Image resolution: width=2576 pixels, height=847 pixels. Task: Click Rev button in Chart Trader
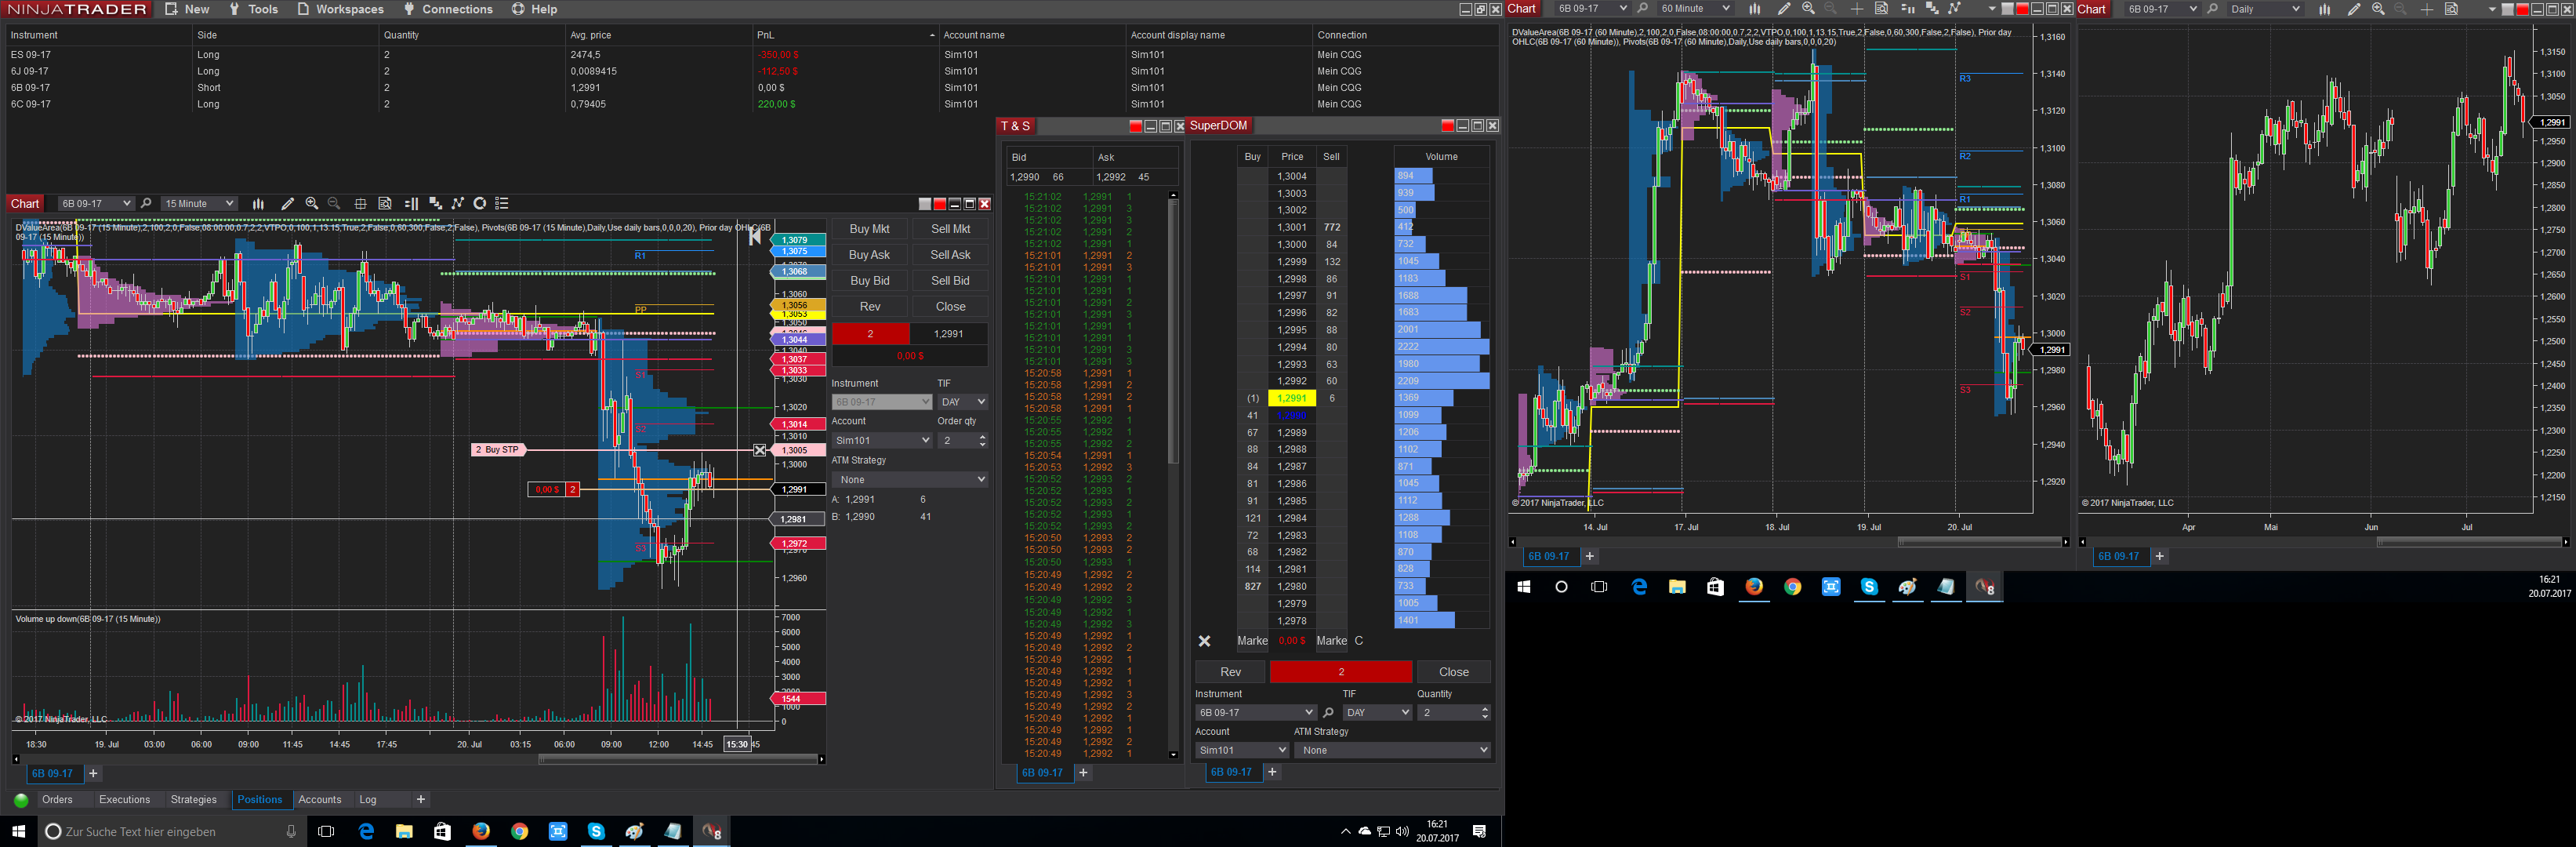pyautogui.click(x=870, y=307)
